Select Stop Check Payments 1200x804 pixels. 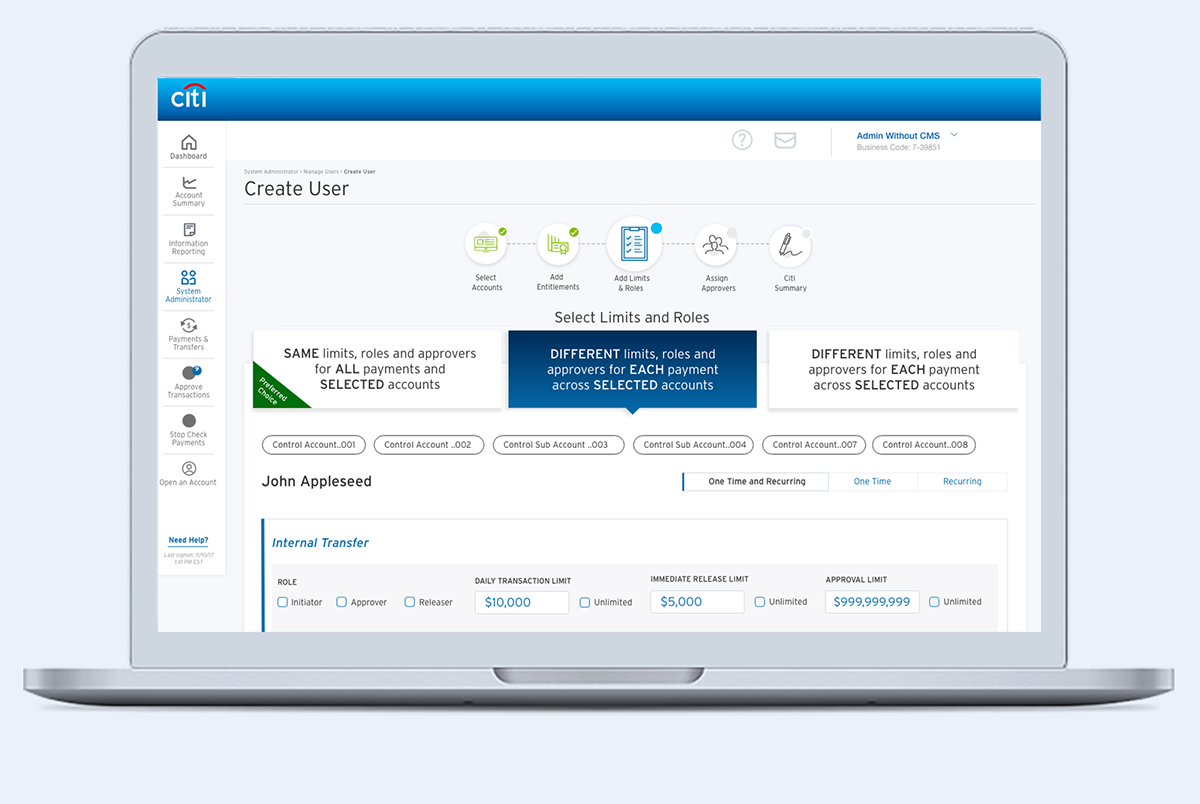188,430
